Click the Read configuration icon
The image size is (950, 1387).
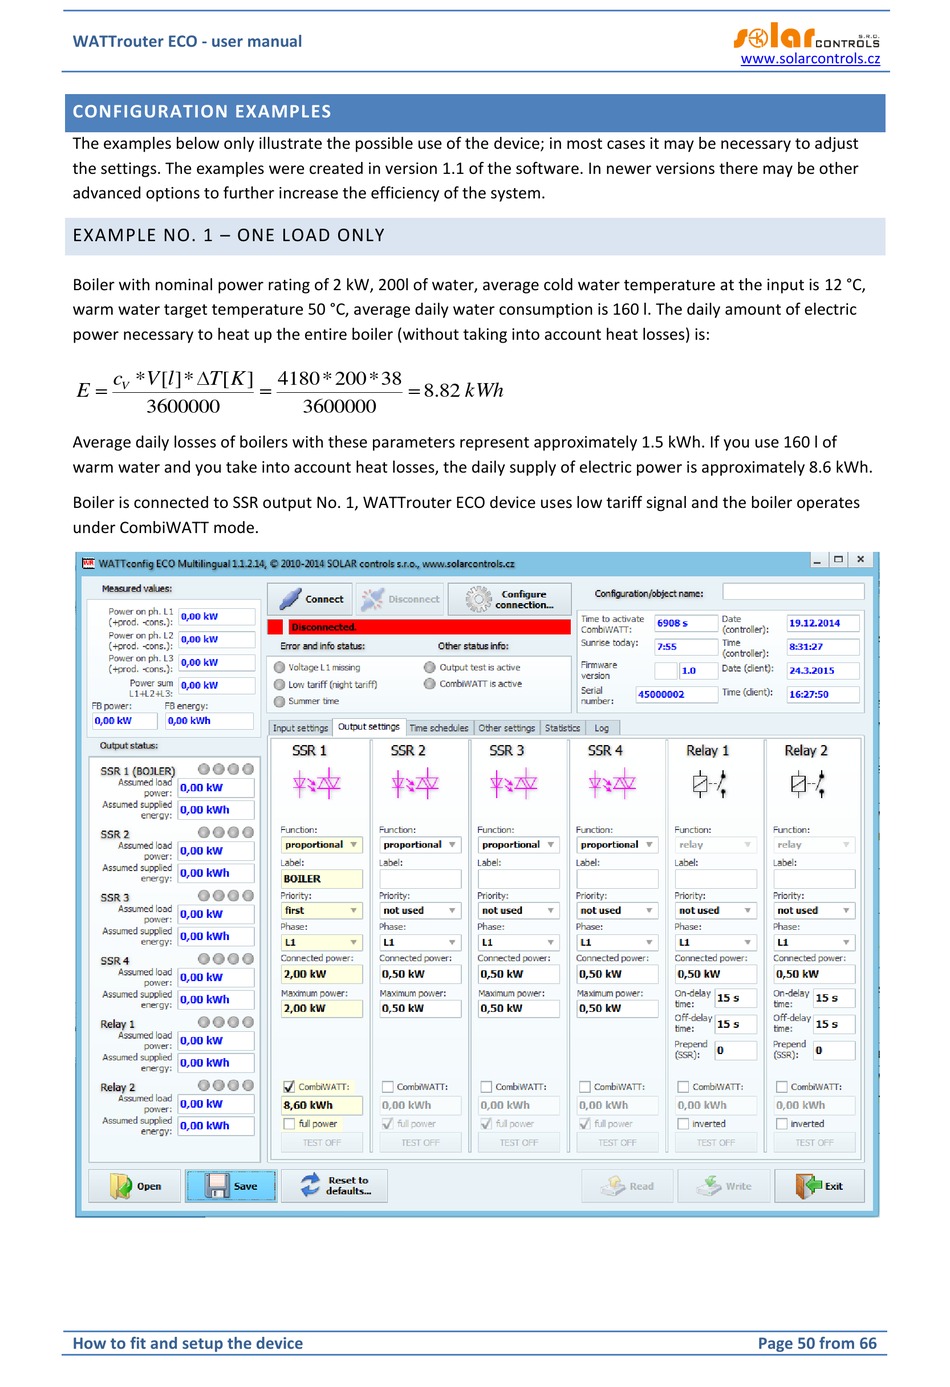(x=613, y=1186)
